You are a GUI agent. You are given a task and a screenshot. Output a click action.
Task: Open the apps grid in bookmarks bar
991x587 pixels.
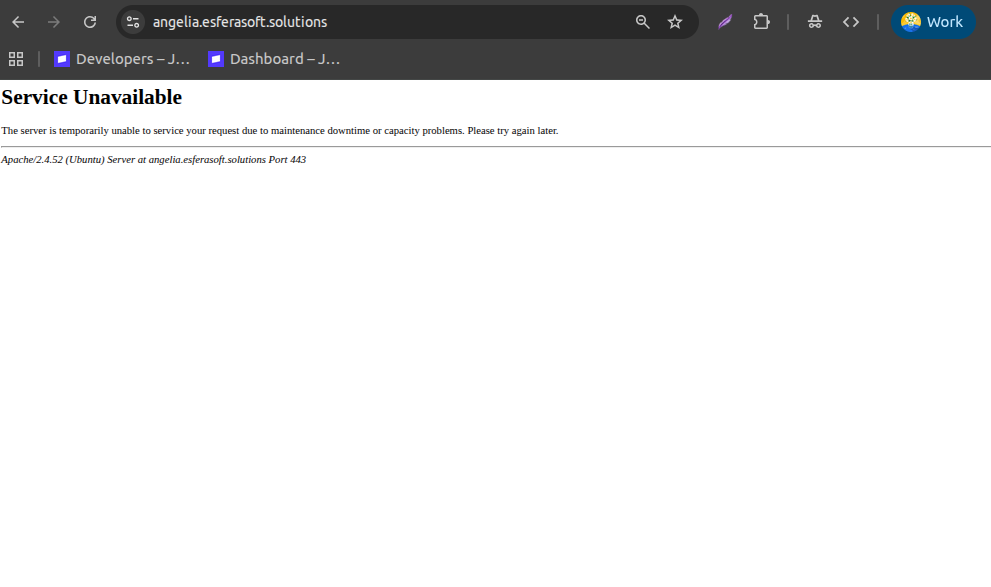[16, 59]
